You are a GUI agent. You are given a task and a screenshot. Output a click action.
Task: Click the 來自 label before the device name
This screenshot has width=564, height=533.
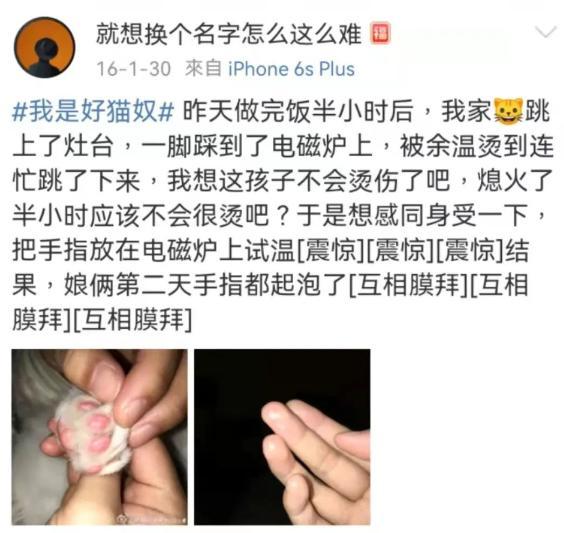pyautogui.click(x=203, y=68)
